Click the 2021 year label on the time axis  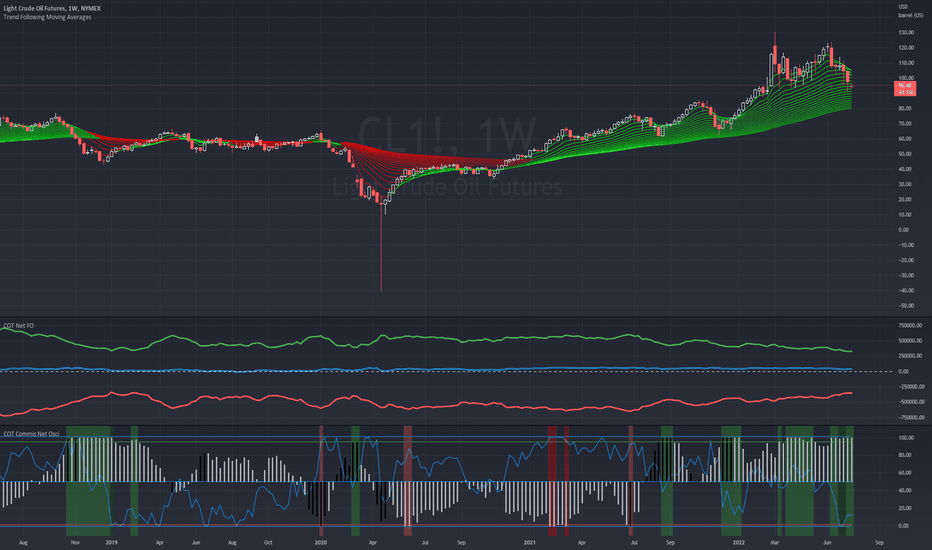point(530,542)
